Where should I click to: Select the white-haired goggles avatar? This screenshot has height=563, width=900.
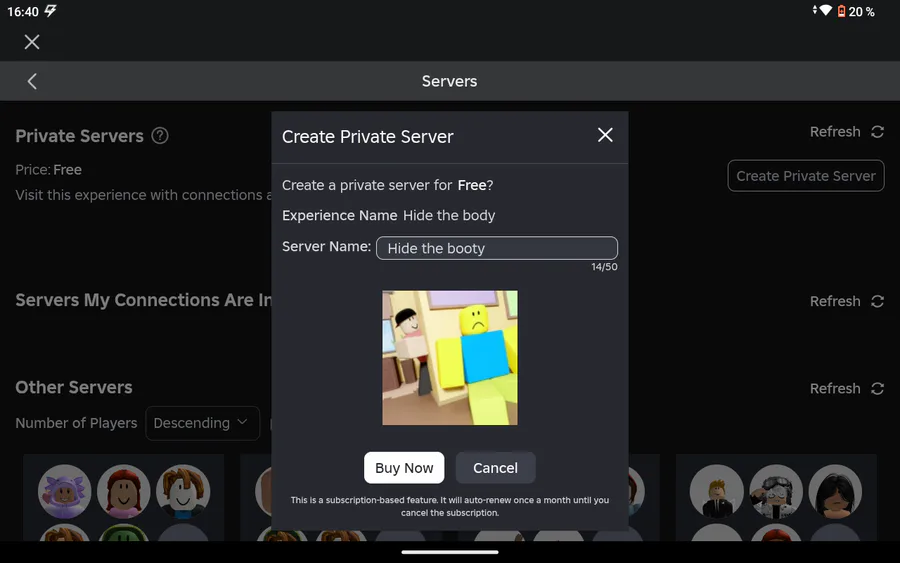776,492
